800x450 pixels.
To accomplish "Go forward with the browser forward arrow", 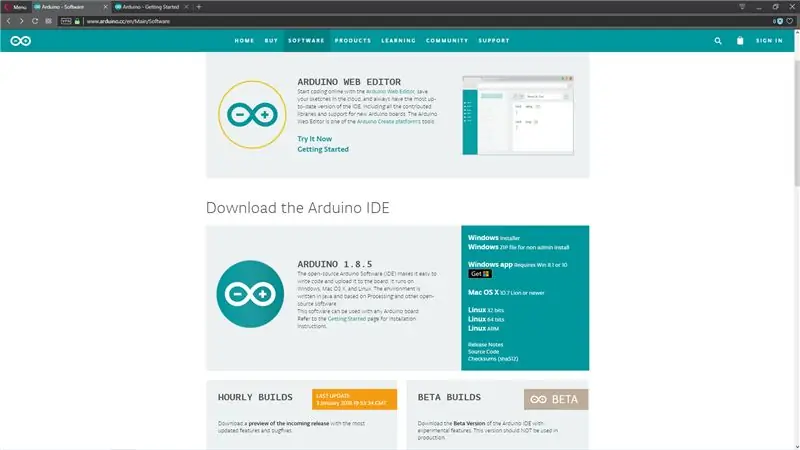I will [21, 21].
